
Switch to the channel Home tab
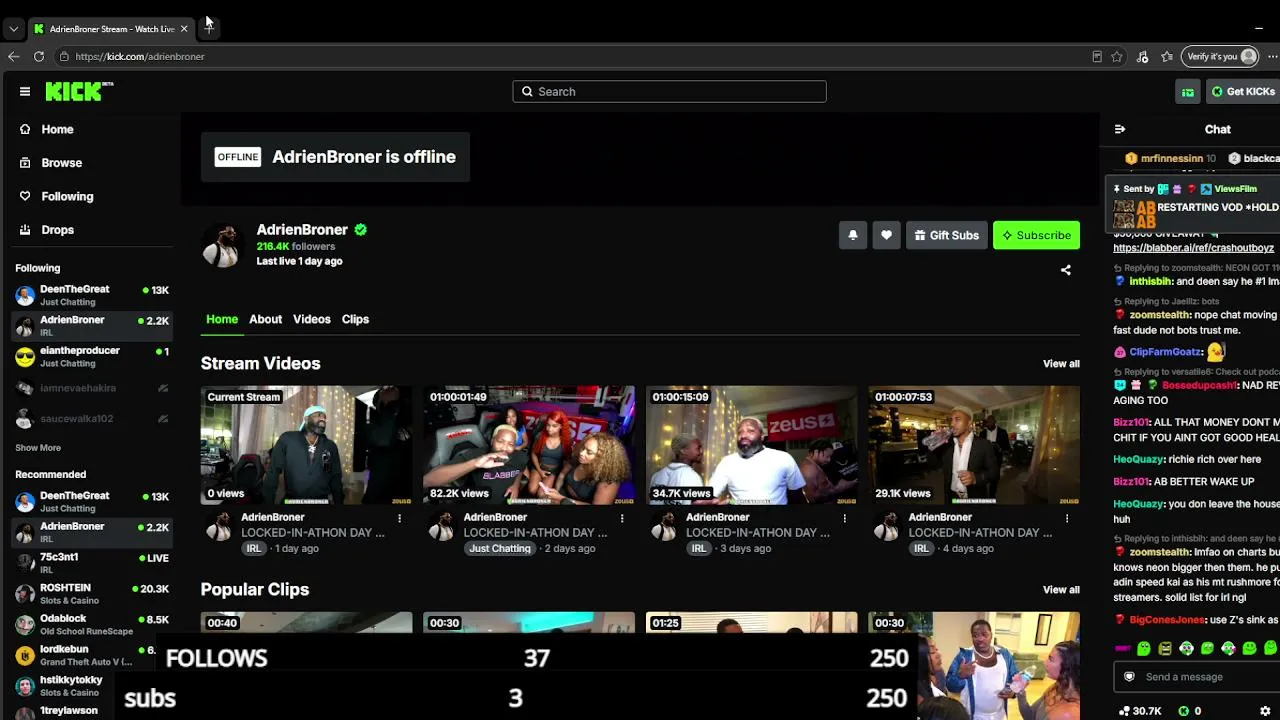pos(222,319)
